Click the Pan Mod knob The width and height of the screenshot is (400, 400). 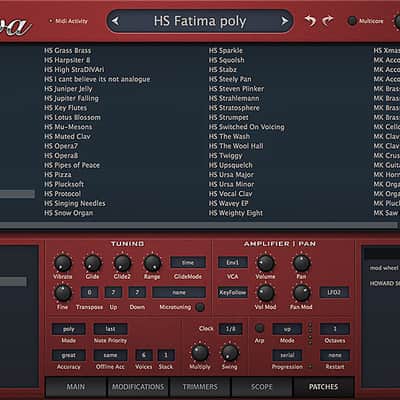301,293
